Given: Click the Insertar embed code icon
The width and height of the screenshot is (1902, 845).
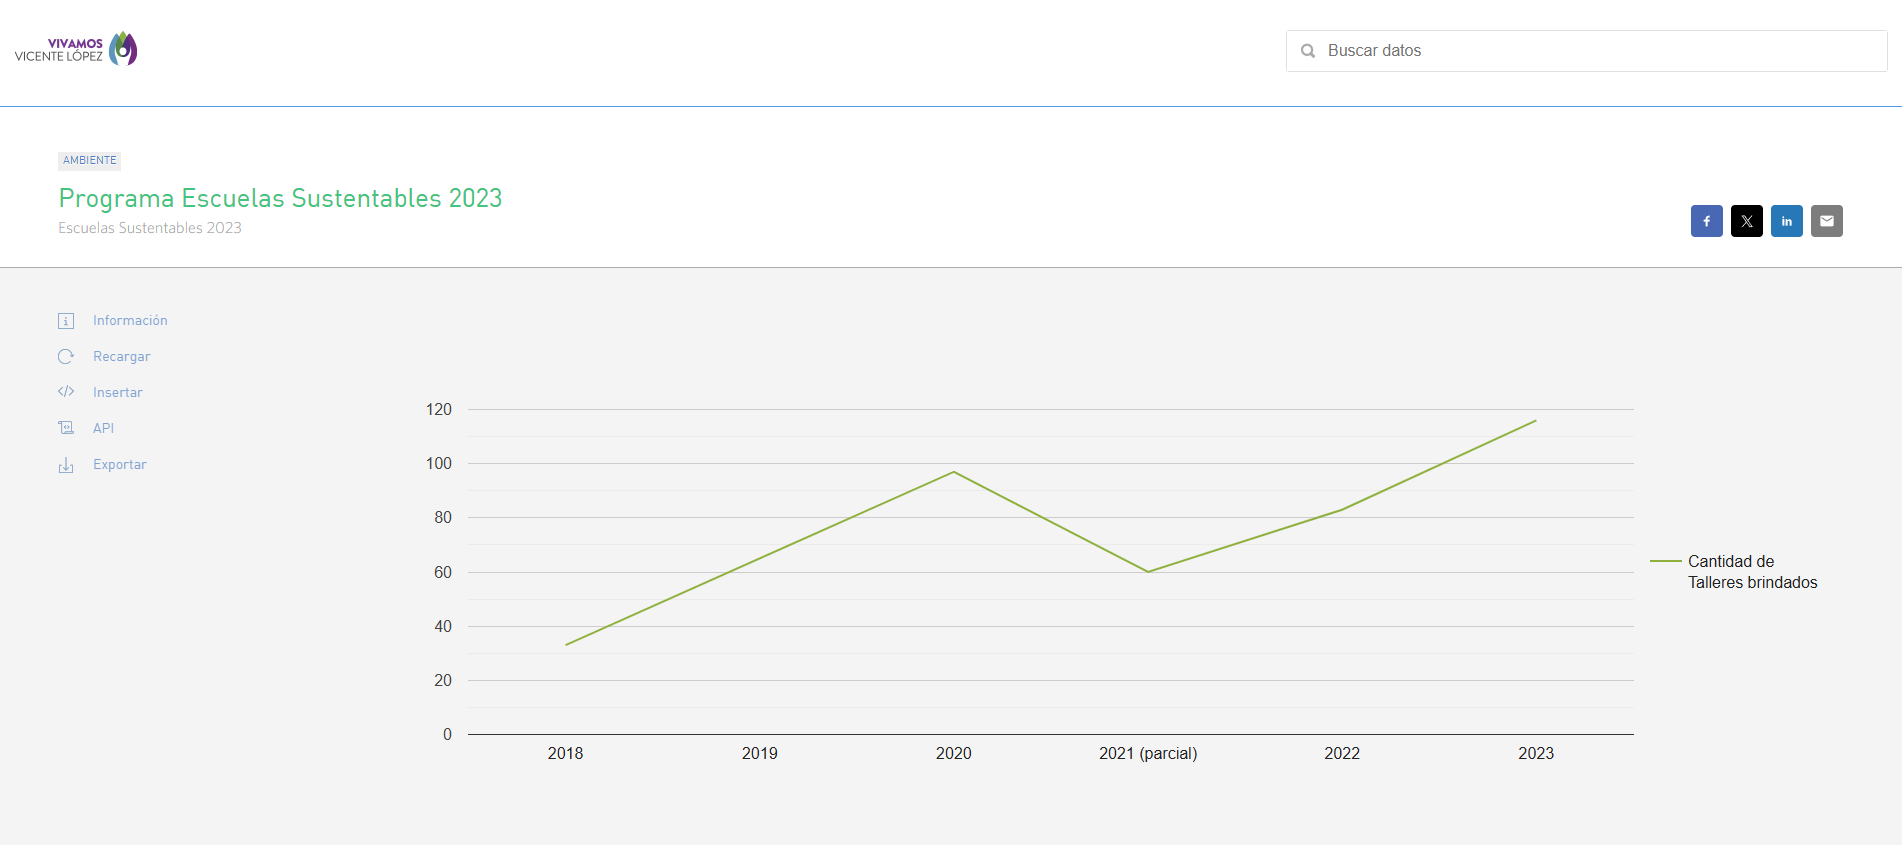Looking at the screenshot, I should pos(66,392).
